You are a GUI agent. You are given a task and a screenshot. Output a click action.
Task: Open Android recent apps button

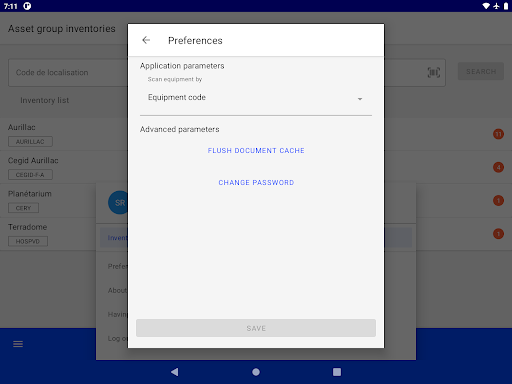point(337,372)
